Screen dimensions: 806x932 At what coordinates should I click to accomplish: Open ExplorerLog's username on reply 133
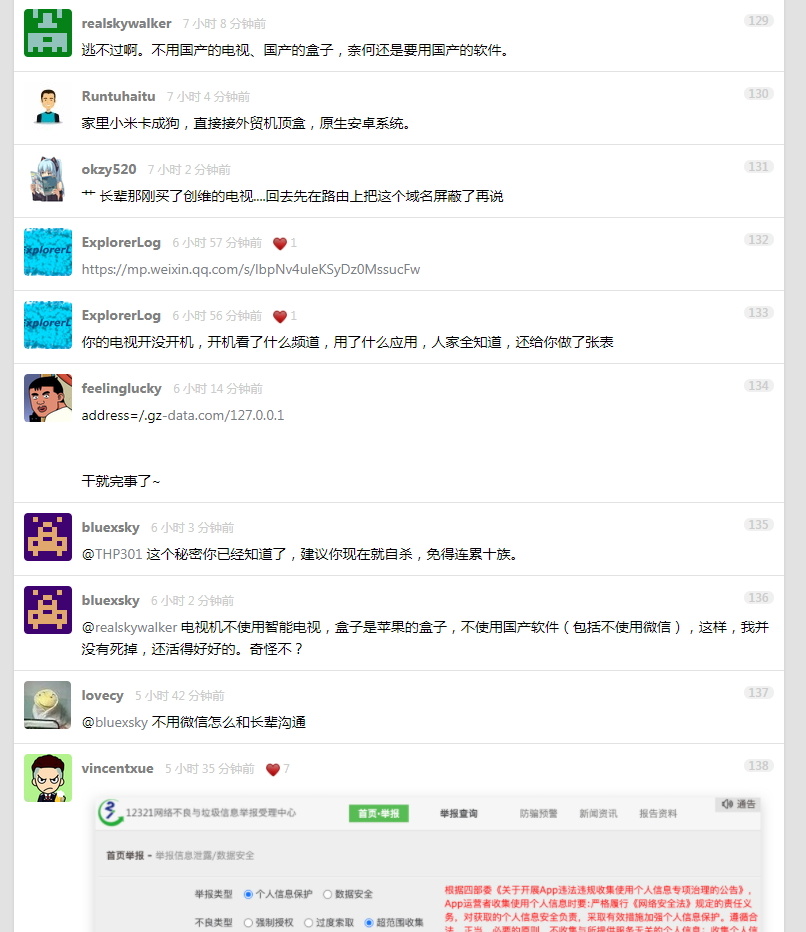click(121, 315)
